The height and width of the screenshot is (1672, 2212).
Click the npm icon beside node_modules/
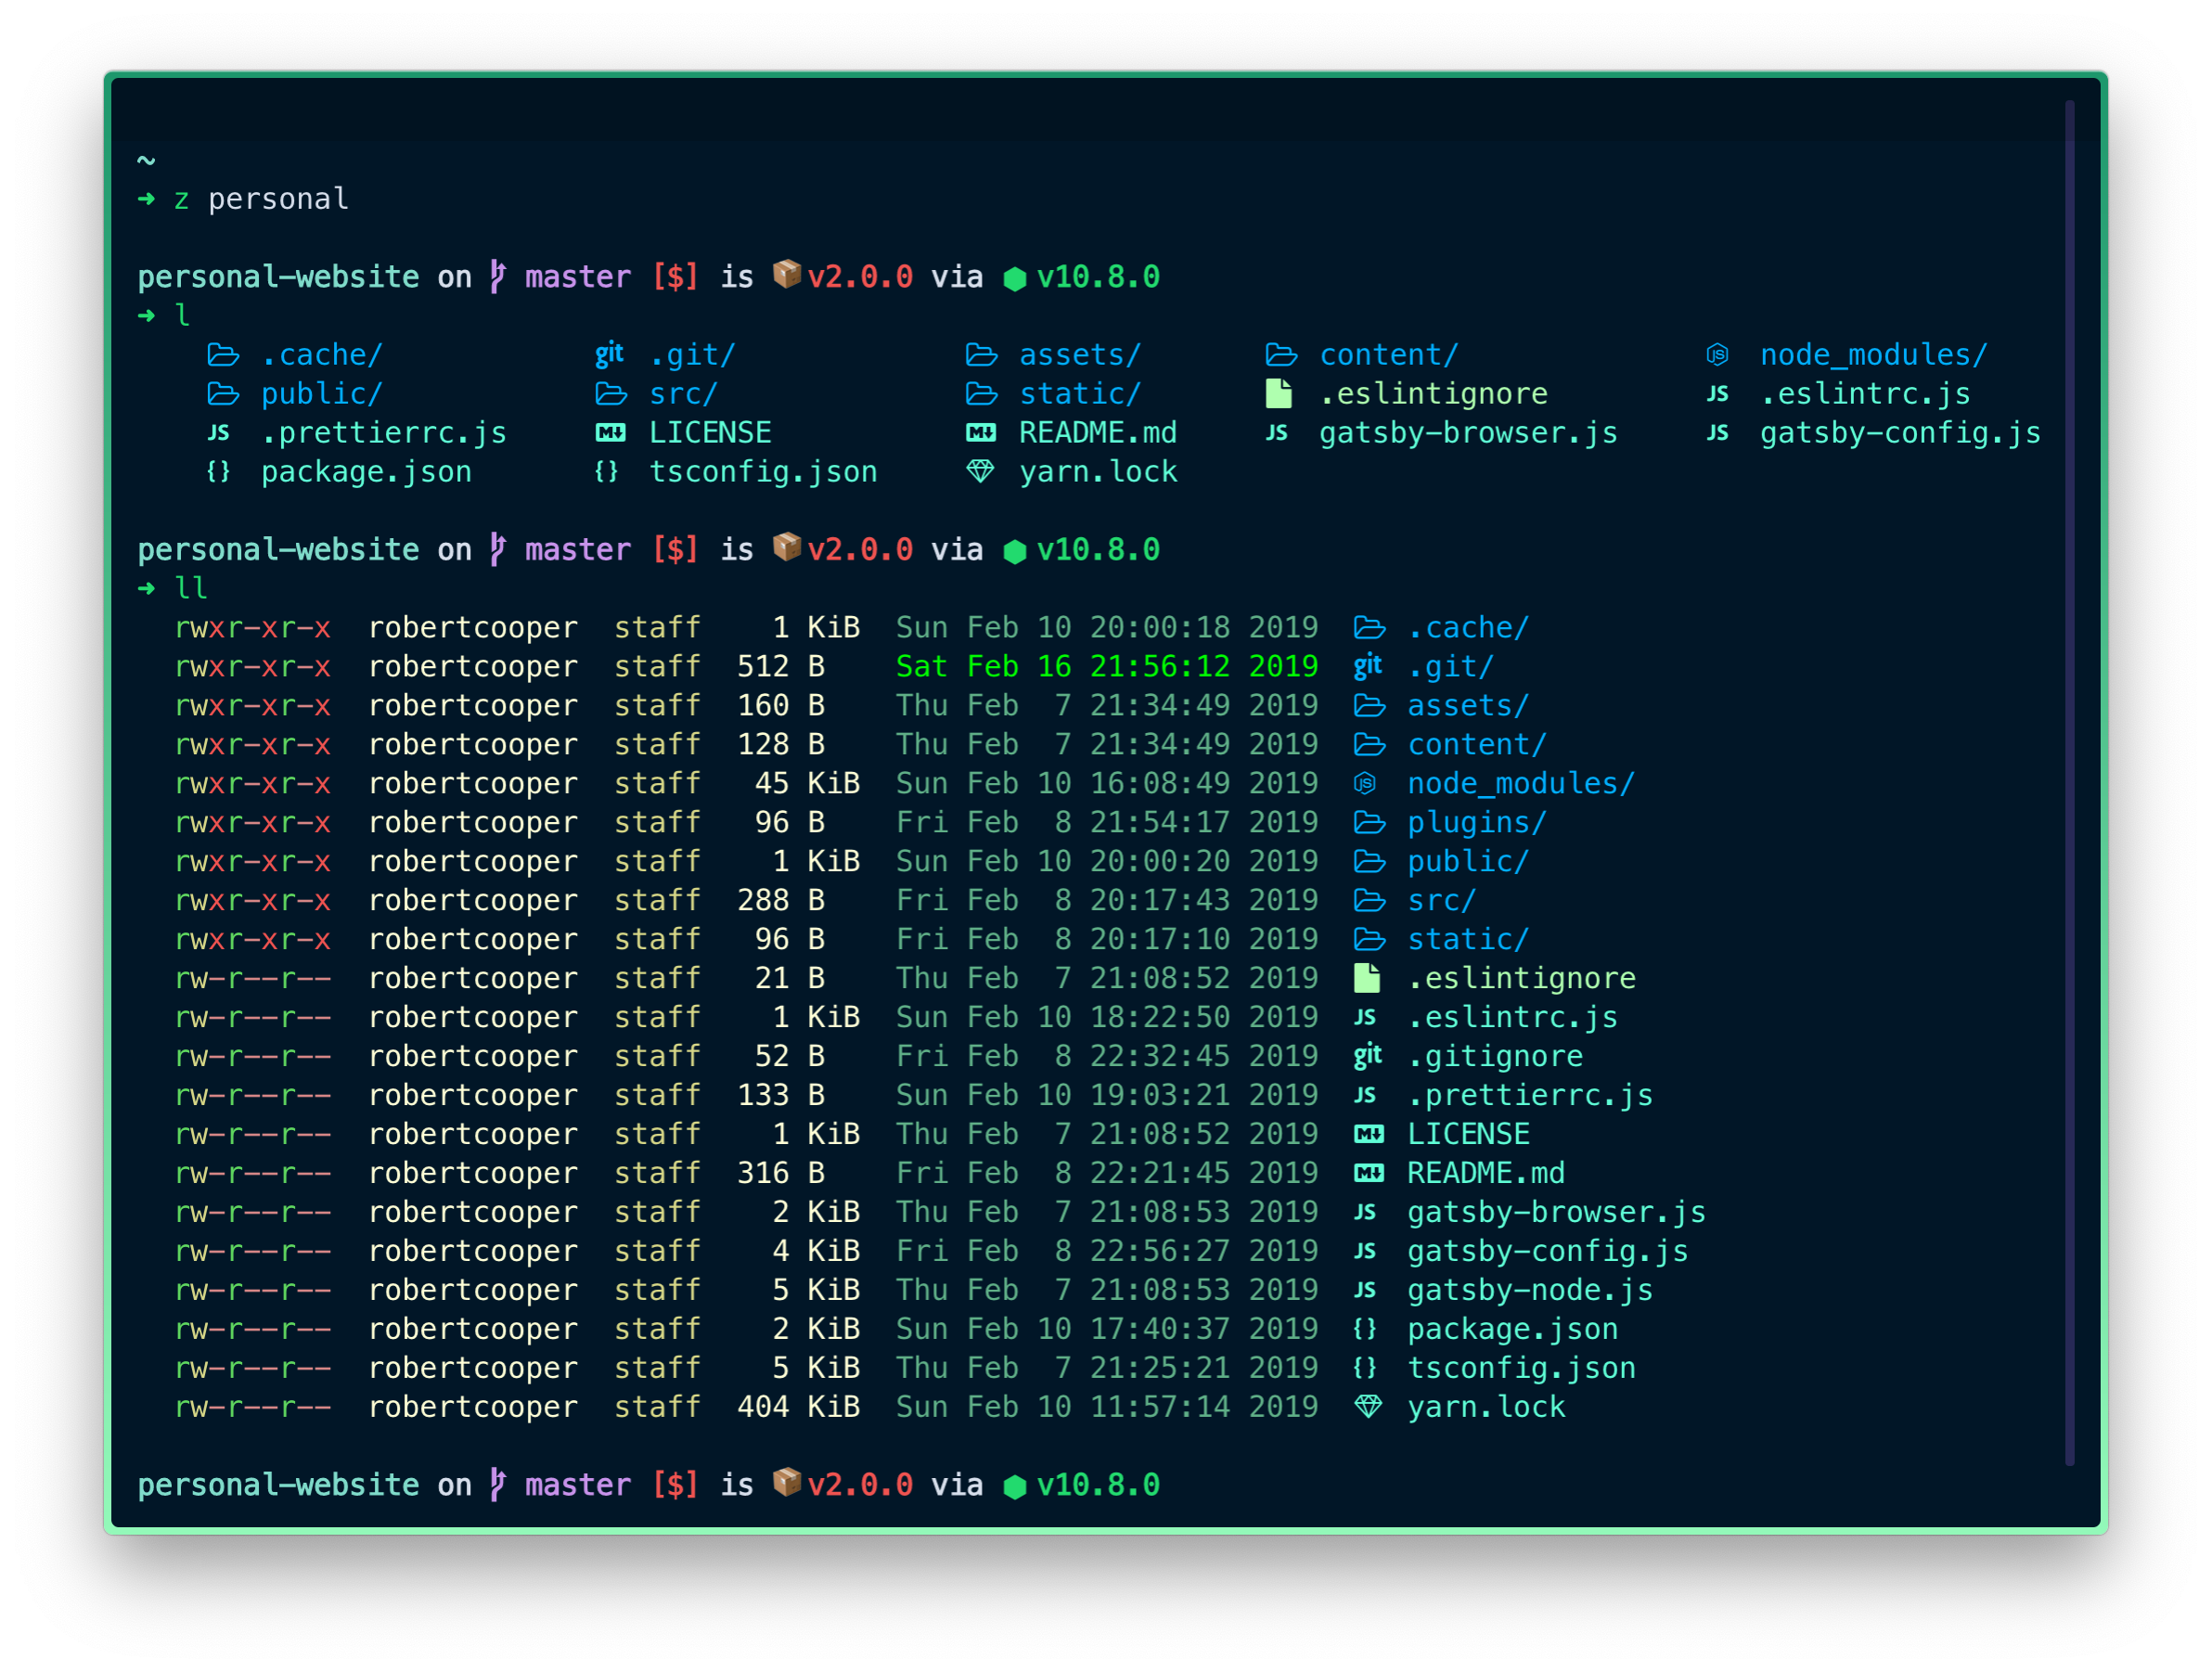coord(1717,354)
